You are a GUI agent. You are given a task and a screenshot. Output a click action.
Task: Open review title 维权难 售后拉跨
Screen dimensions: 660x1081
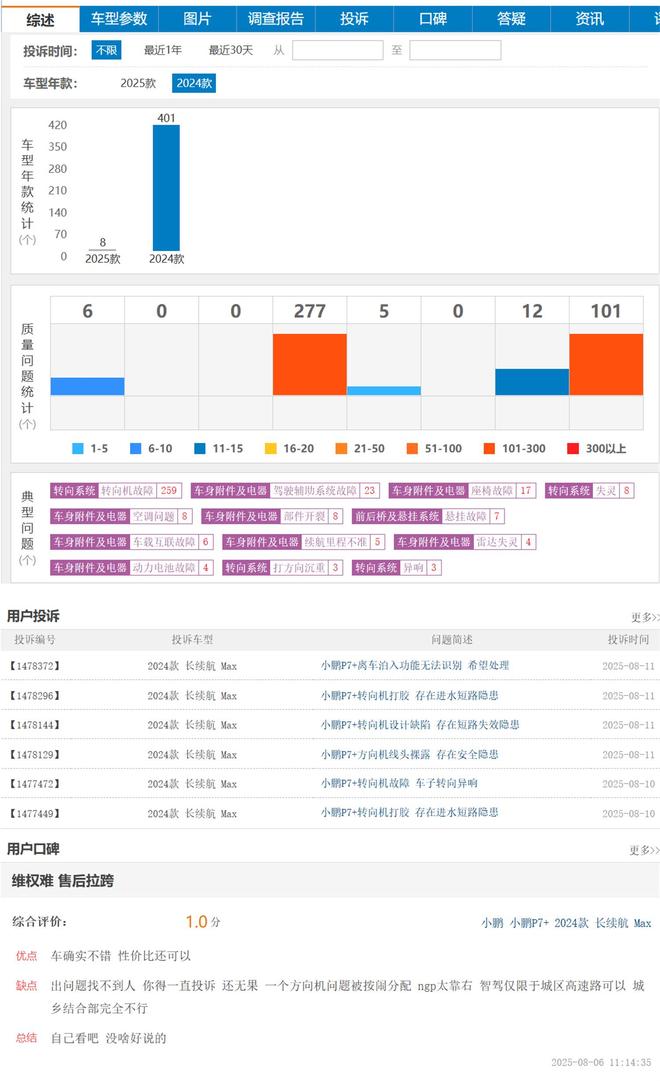pyautogui.click(x=63, y=881)
